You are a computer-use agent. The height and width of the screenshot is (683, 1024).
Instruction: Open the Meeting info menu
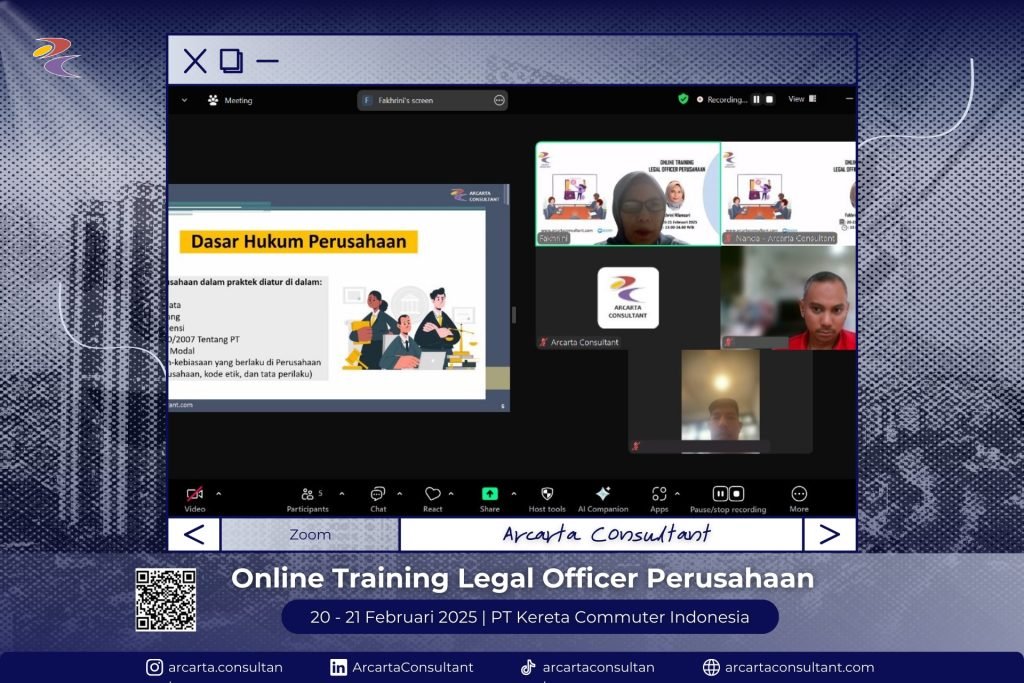(230, 100)
